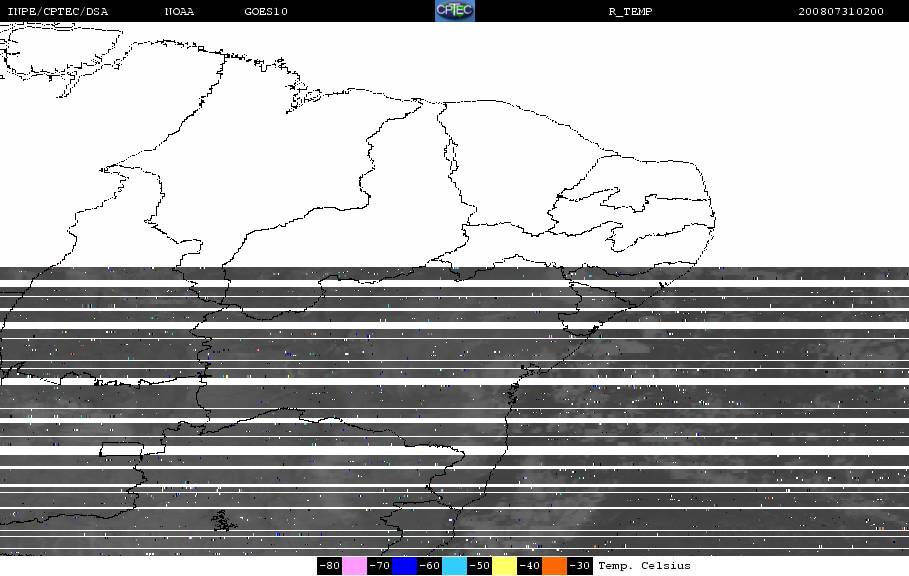Image resolution: width=909 pixels, height=576 pixels.
Task: Click the NOAA label in header
Action: [x=179, y=11]
